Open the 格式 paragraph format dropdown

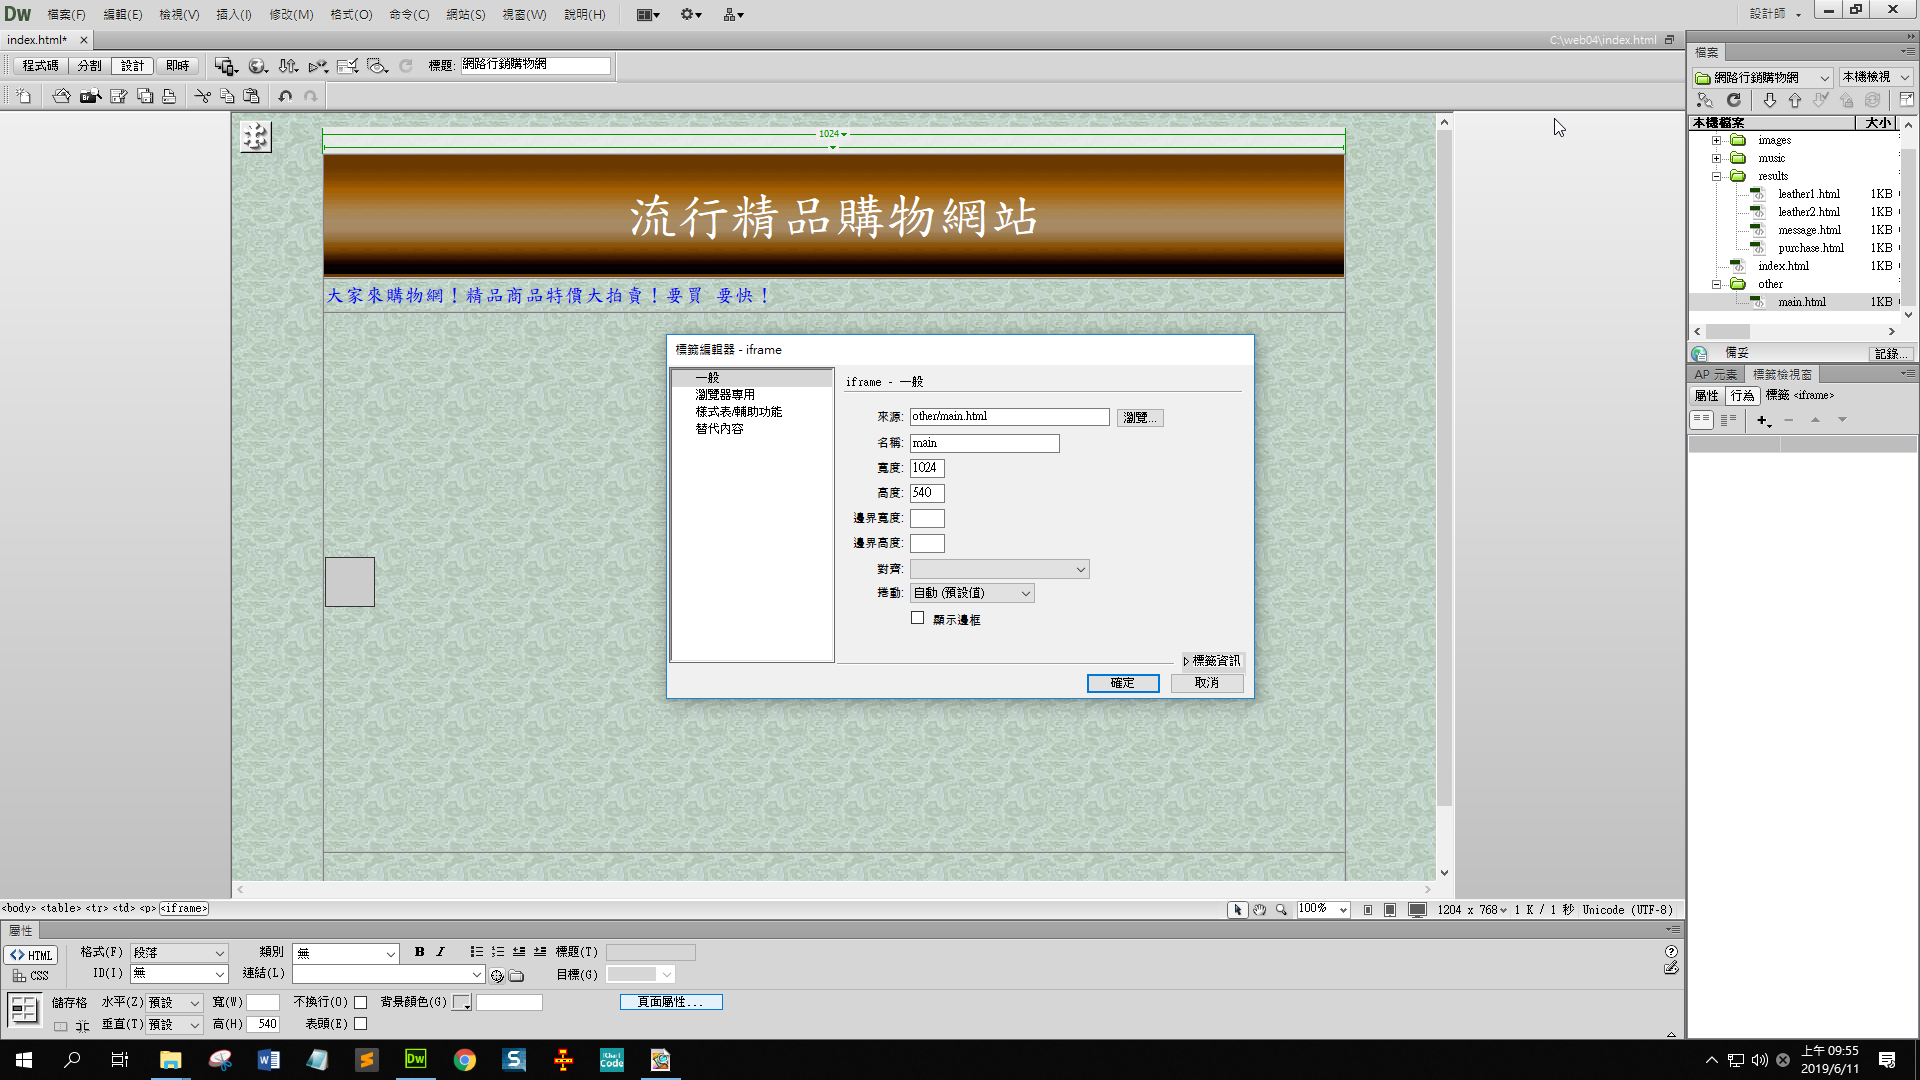pyautogui.click(x=179, y=953)
